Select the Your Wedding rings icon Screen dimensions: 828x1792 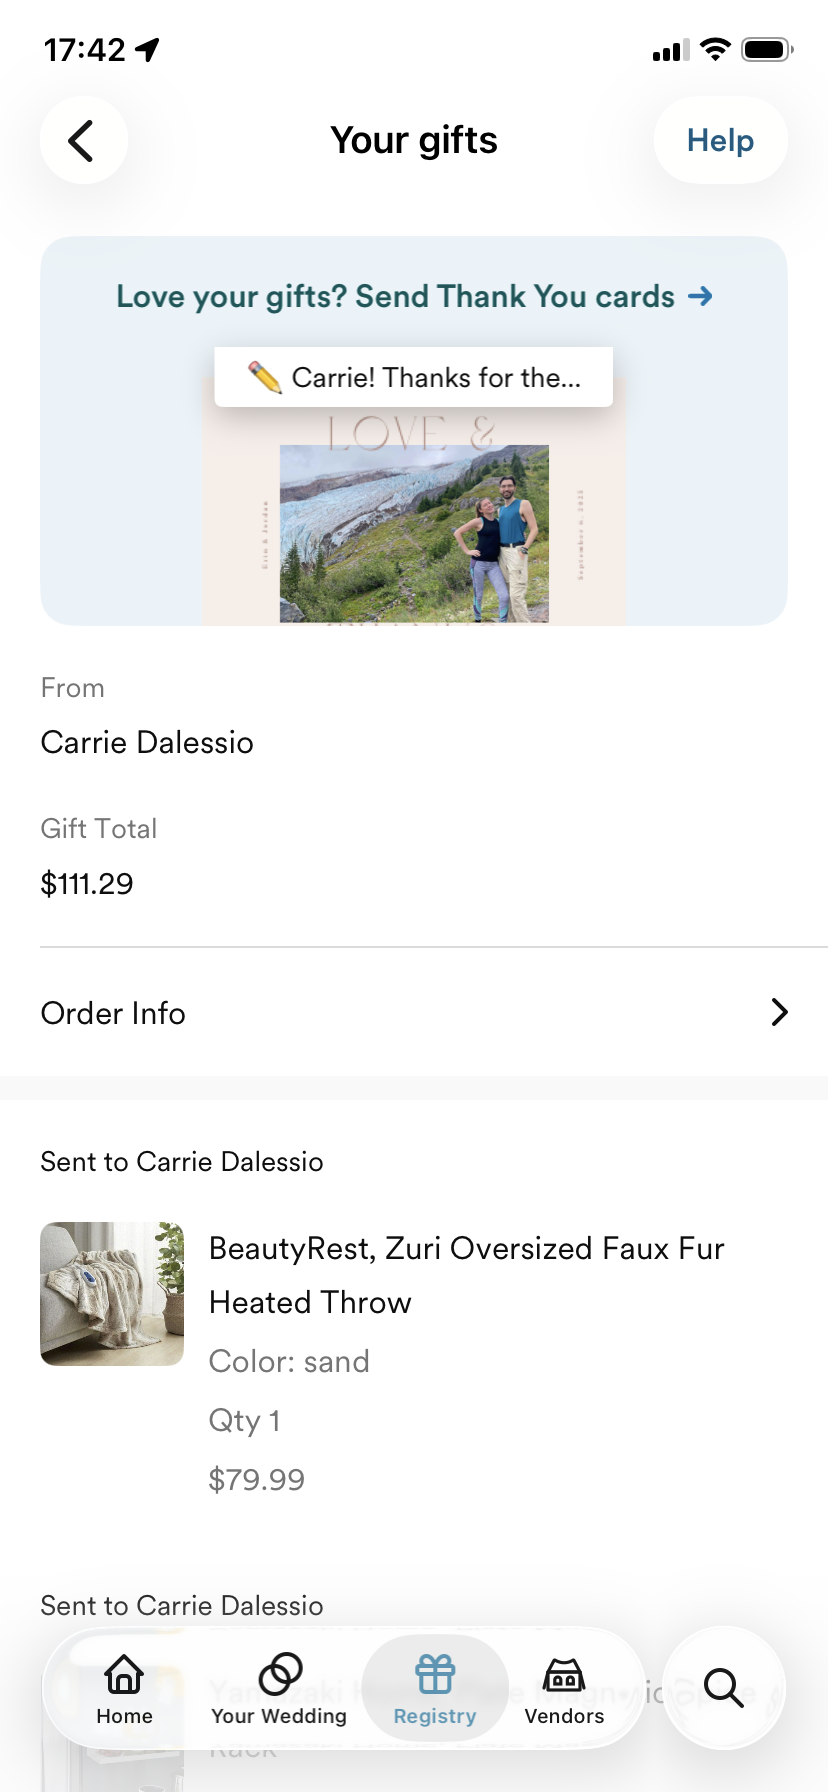tap(280, 1673)
